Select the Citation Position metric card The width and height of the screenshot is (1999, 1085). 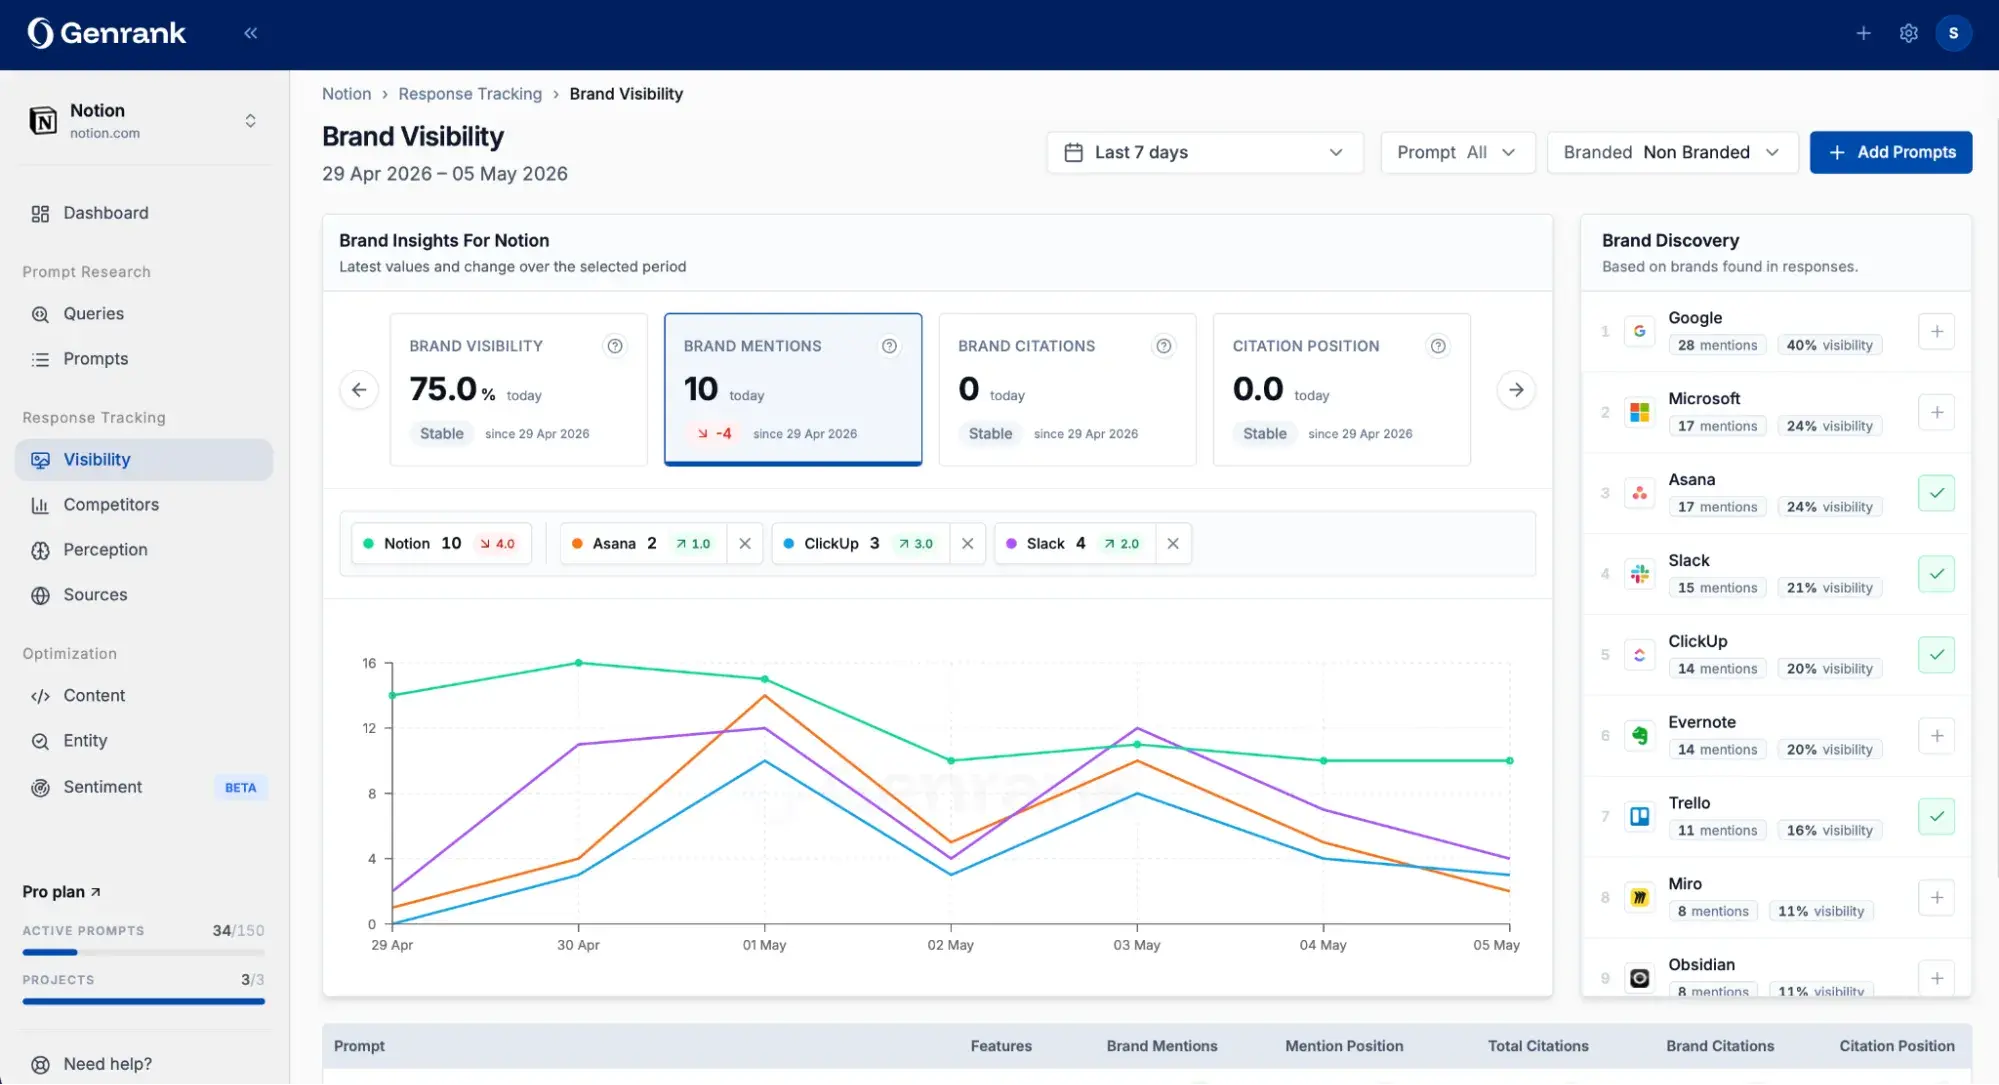pos(1341,390)
